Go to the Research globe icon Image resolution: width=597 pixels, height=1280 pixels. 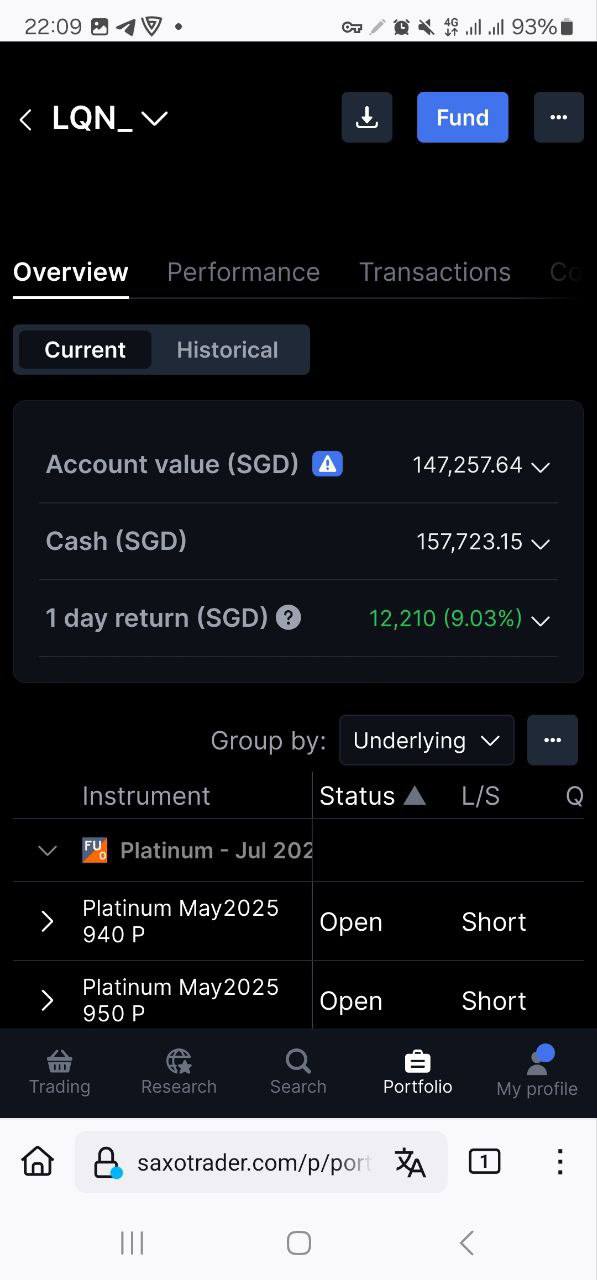point(179,1061)
